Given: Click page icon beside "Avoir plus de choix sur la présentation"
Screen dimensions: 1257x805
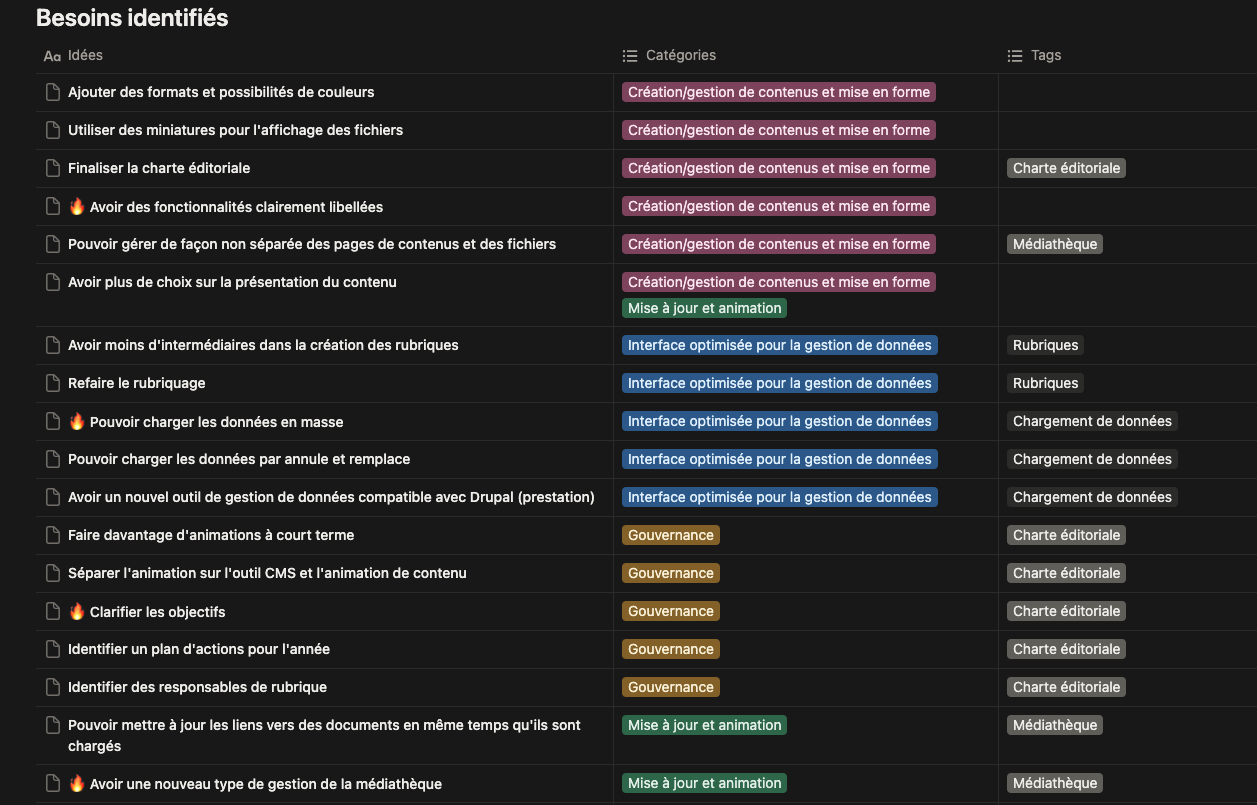Looking at the screenshot, I should pyautogui.click(x=53, y=282).
